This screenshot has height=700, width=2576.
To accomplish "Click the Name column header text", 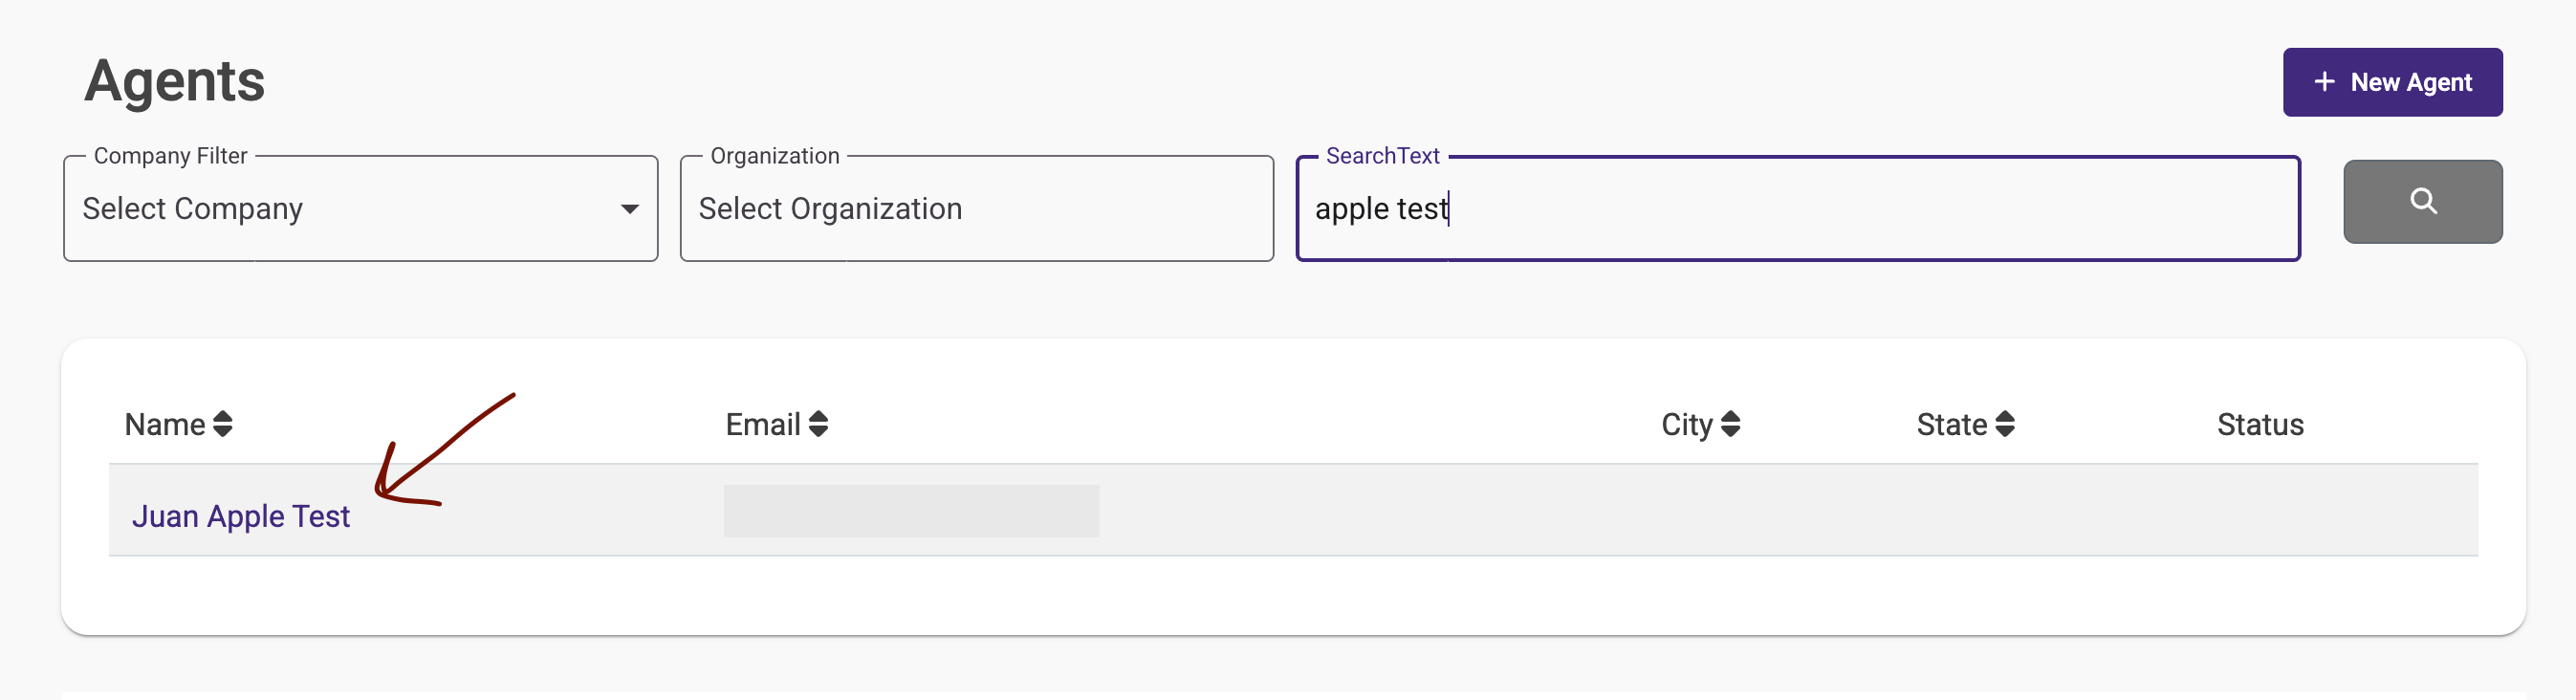I will pyautogui.click(x=165, y=424).
